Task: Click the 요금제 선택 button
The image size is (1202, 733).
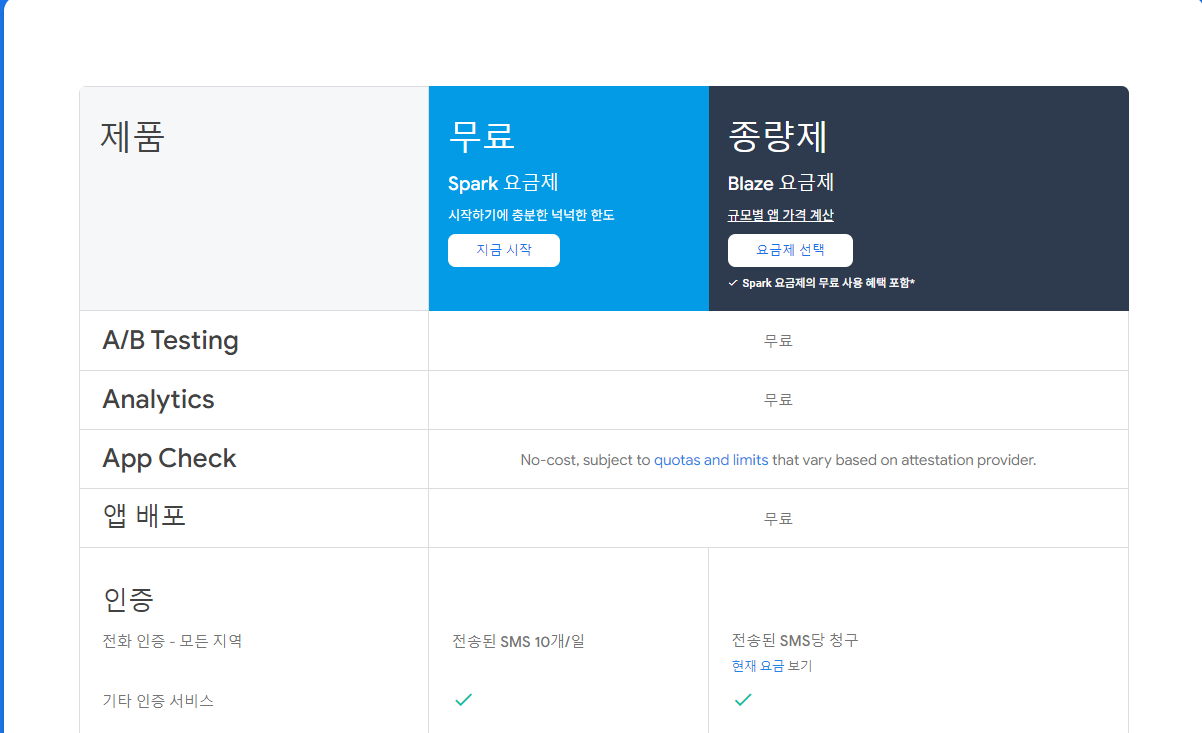Action: coord(790,250)
